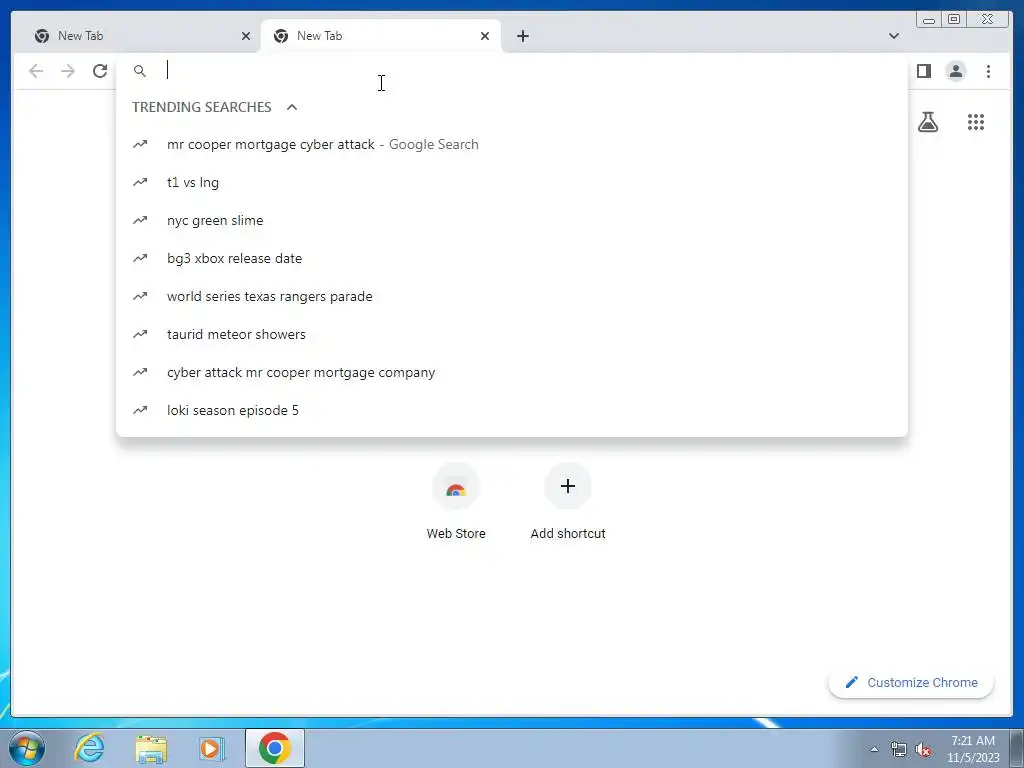Open Chrome three-dot menu
Image resolution: width=1024 pixels, height=768 pixels.
988,71
